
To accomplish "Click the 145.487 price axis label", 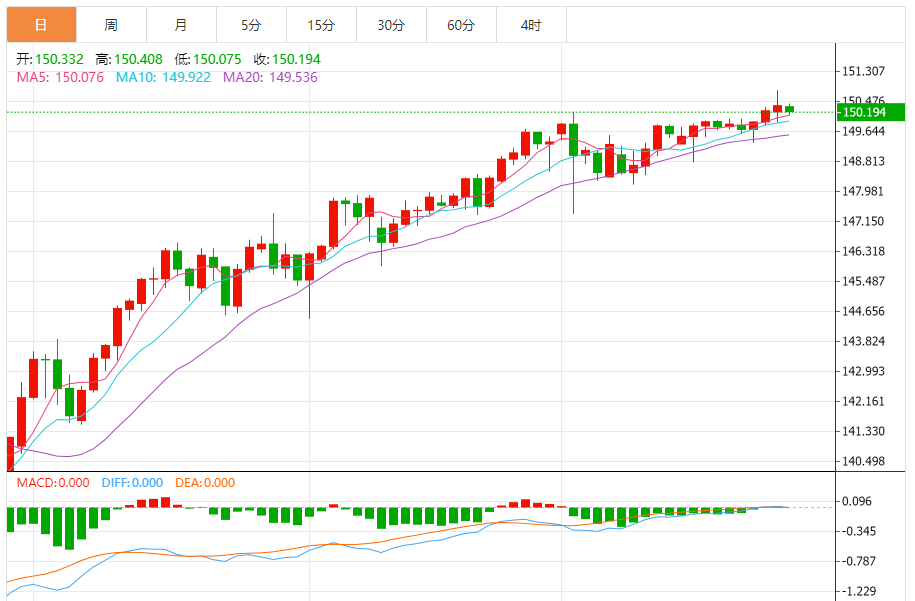I will coord(863,281).
